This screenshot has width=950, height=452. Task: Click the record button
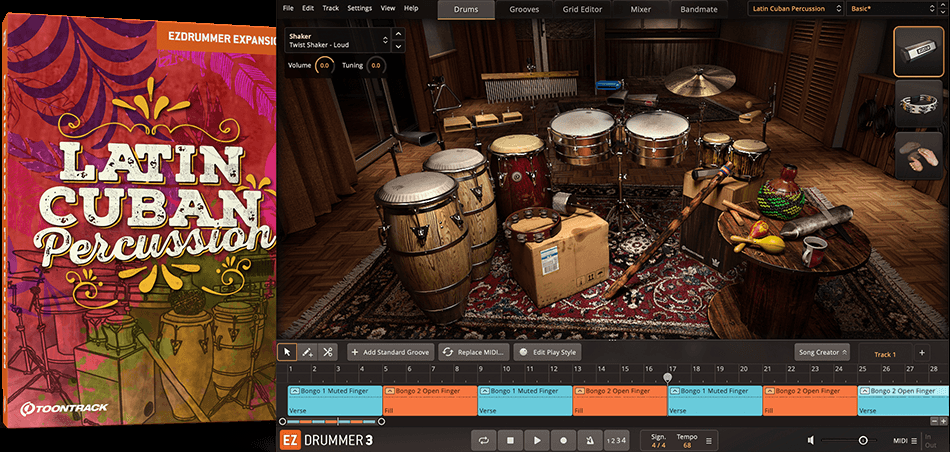tap(563, 440)
